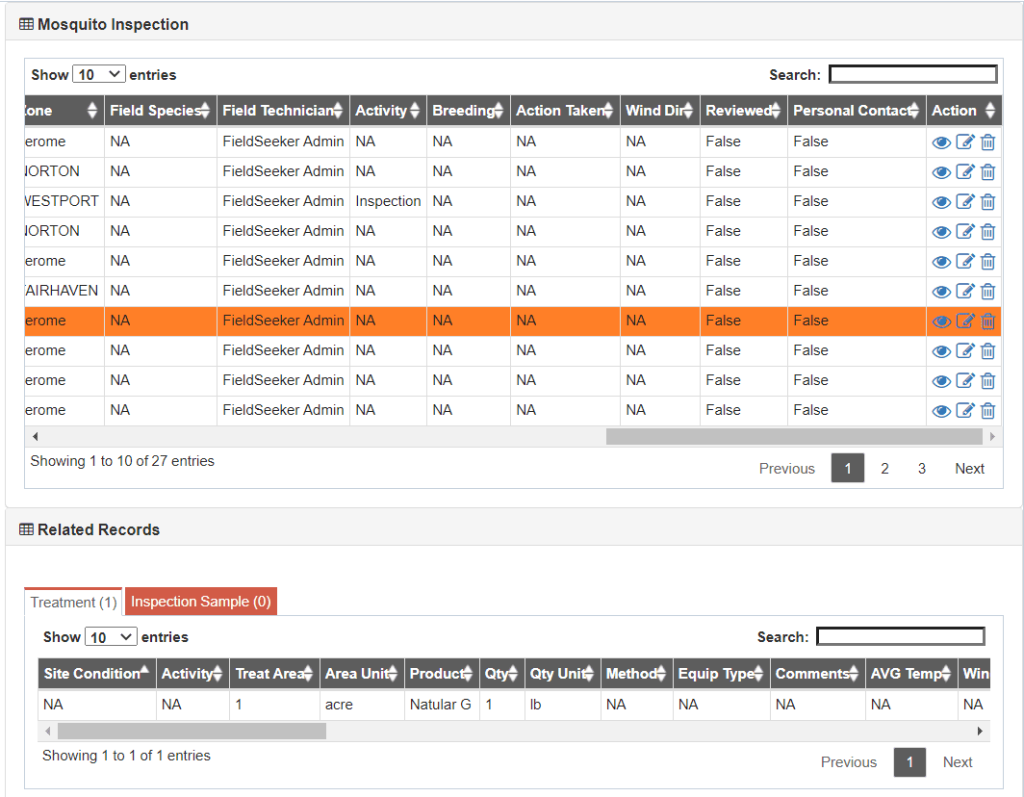Sort by Breeding column
This screenshot has width=1024, height=797.
[x=468, y=110]
